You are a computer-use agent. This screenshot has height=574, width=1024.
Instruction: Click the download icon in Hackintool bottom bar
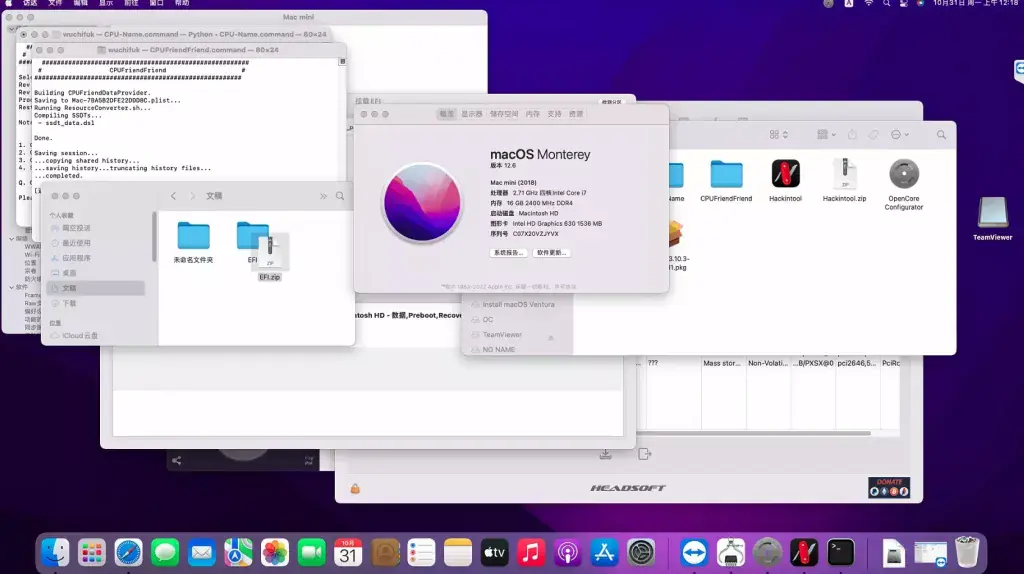(x=605, y=454)
